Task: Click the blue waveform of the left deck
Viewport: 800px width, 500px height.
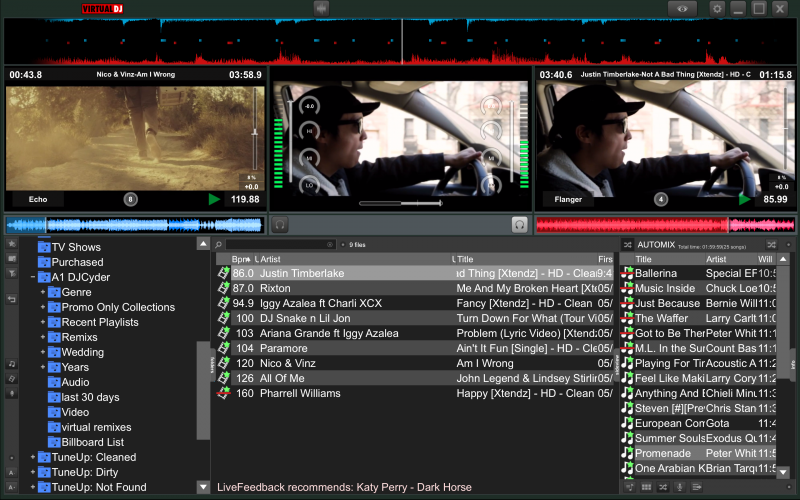Action: tap(135, 224)
